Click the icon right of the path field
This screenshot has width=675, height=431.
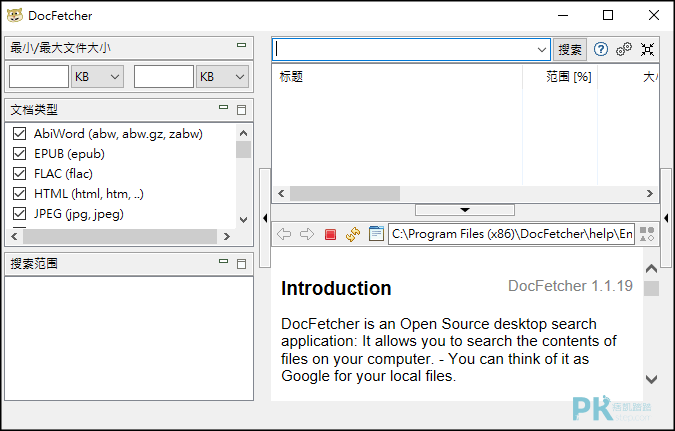[647, 234]
